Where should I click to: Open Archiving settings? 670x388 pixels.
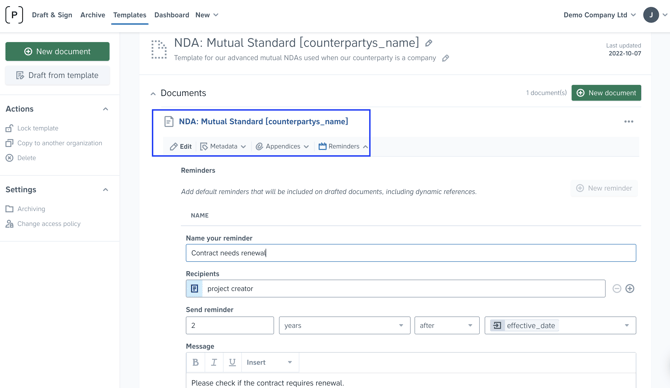point(25,209)
